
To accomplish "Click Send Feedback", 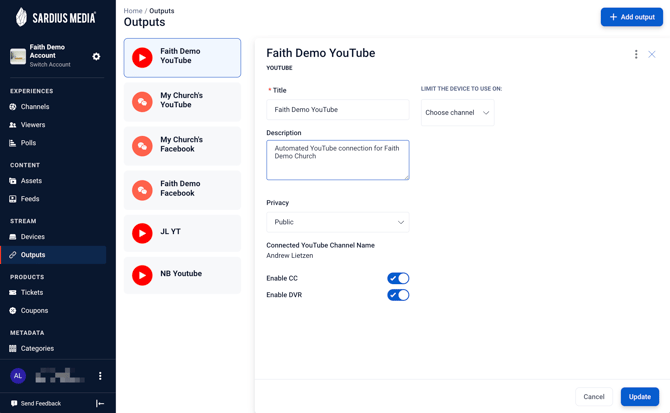I will point(36,403).
